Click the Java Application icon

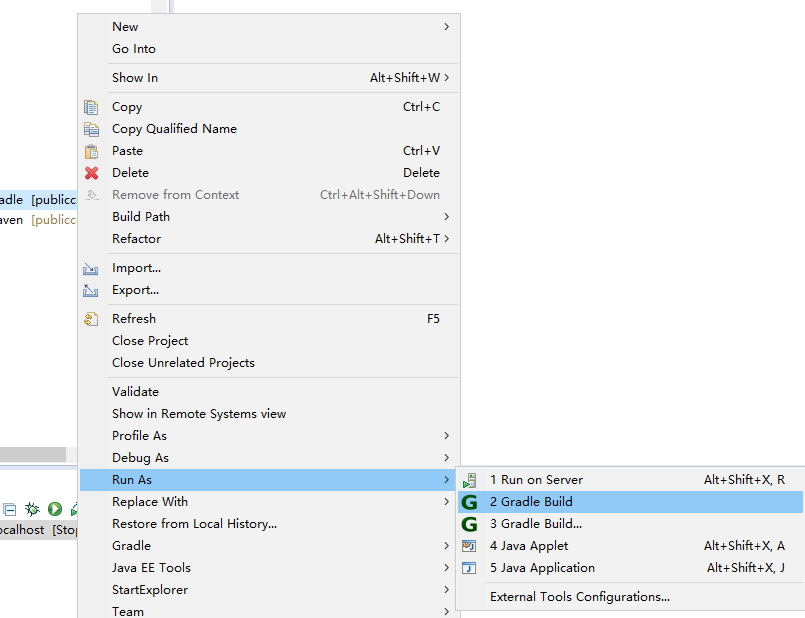[469, 568]
